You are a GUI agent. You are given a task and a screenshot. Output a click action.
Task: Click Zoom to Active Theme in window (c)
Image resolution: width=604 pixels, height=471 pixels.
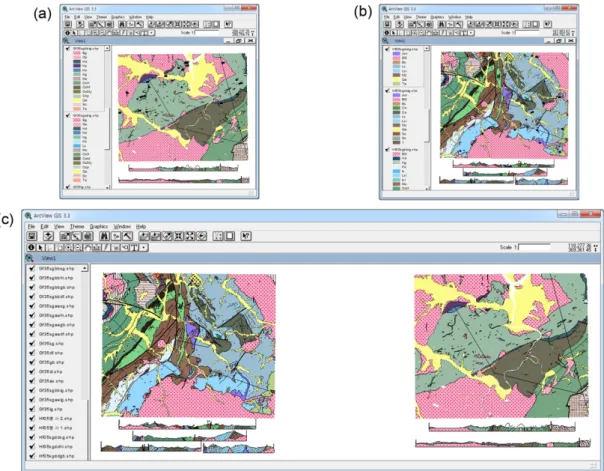pos(156,236)
